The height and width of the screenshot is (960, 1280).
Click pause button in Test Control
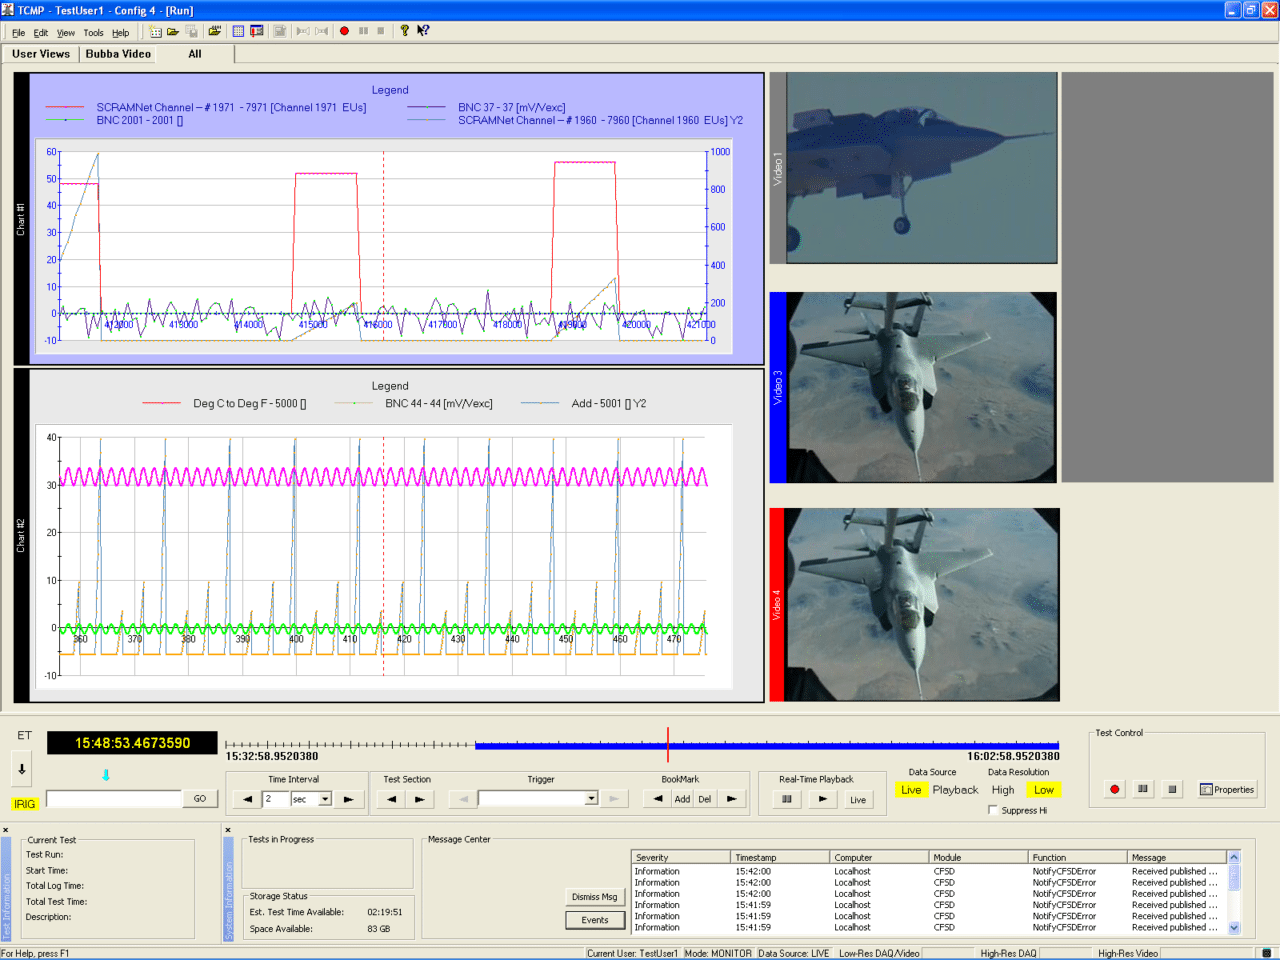point(1142,789)
